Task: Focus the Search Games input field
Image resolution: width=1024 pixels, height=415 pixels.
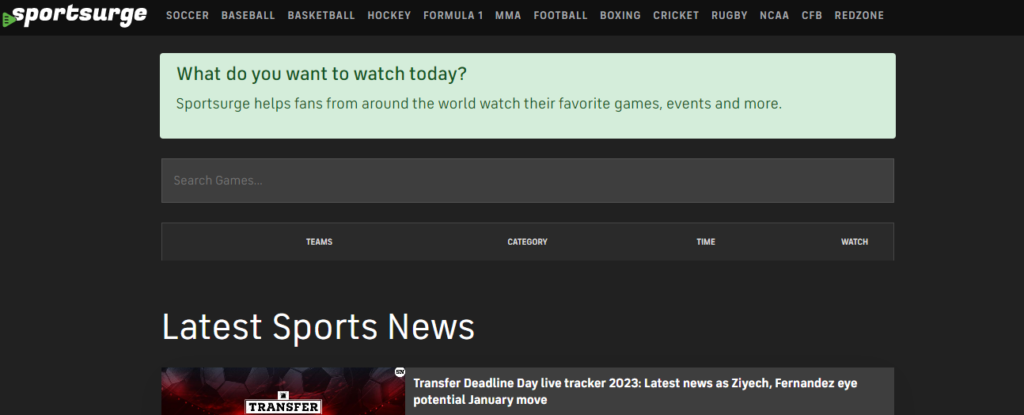Action: click(528, 180)
